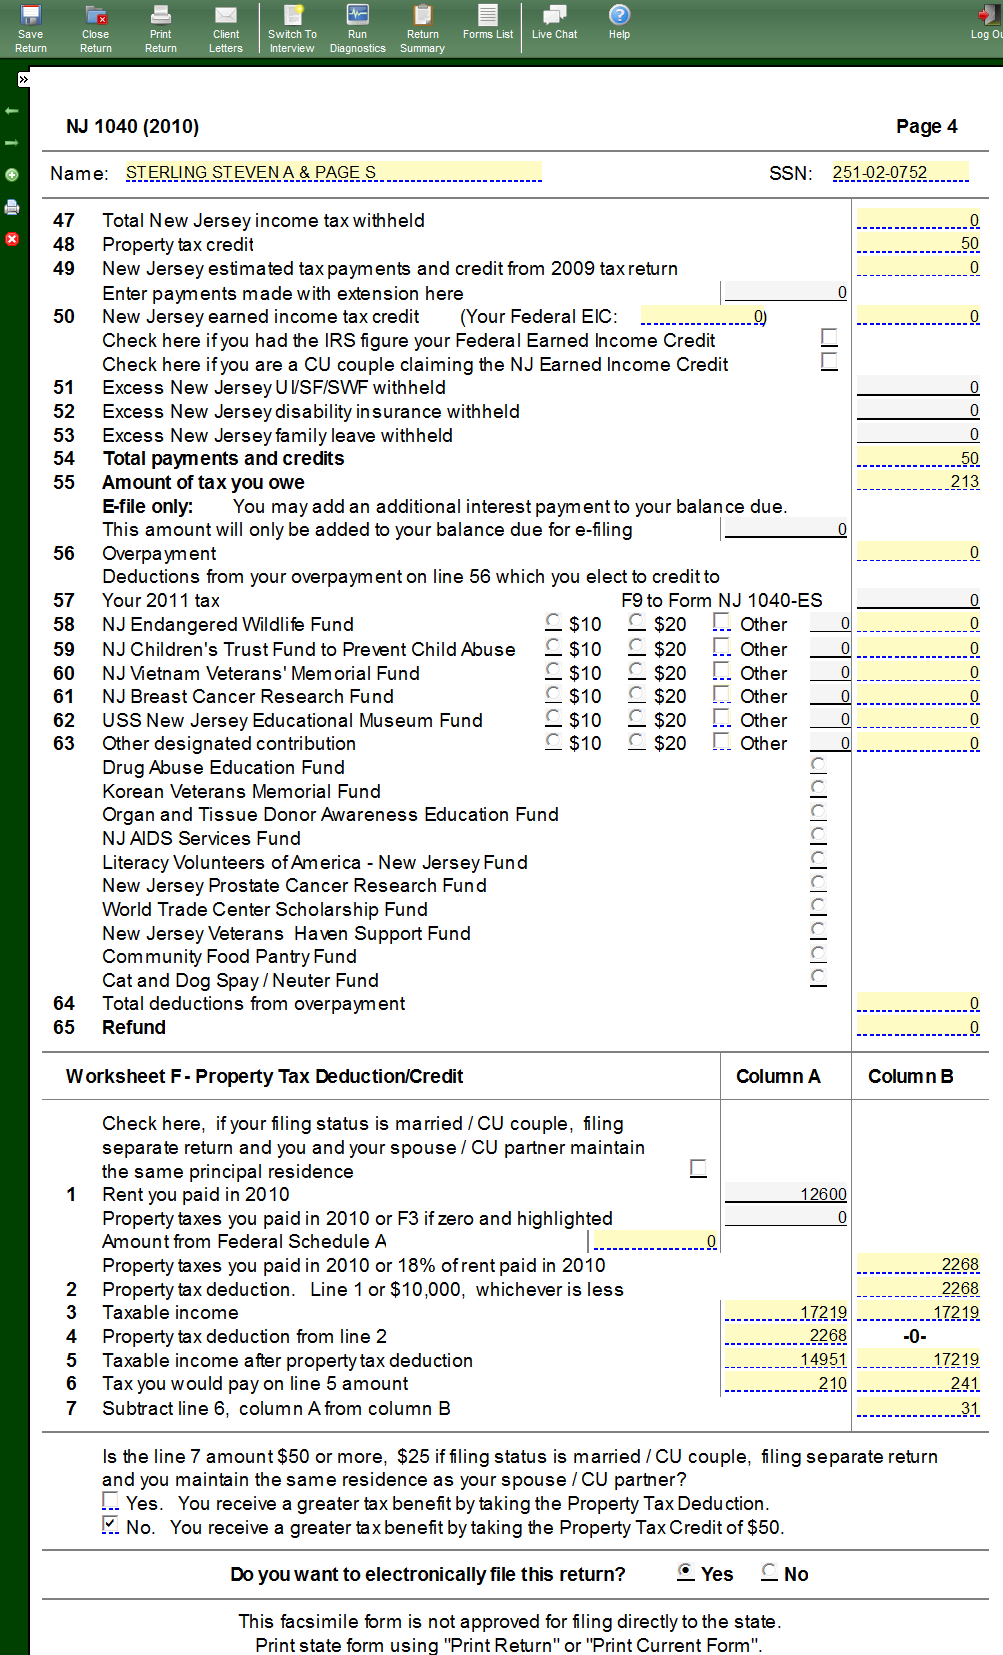
Task: Select $20 for NJ Breast Cancer Research Fund
Action: point(637,694)
